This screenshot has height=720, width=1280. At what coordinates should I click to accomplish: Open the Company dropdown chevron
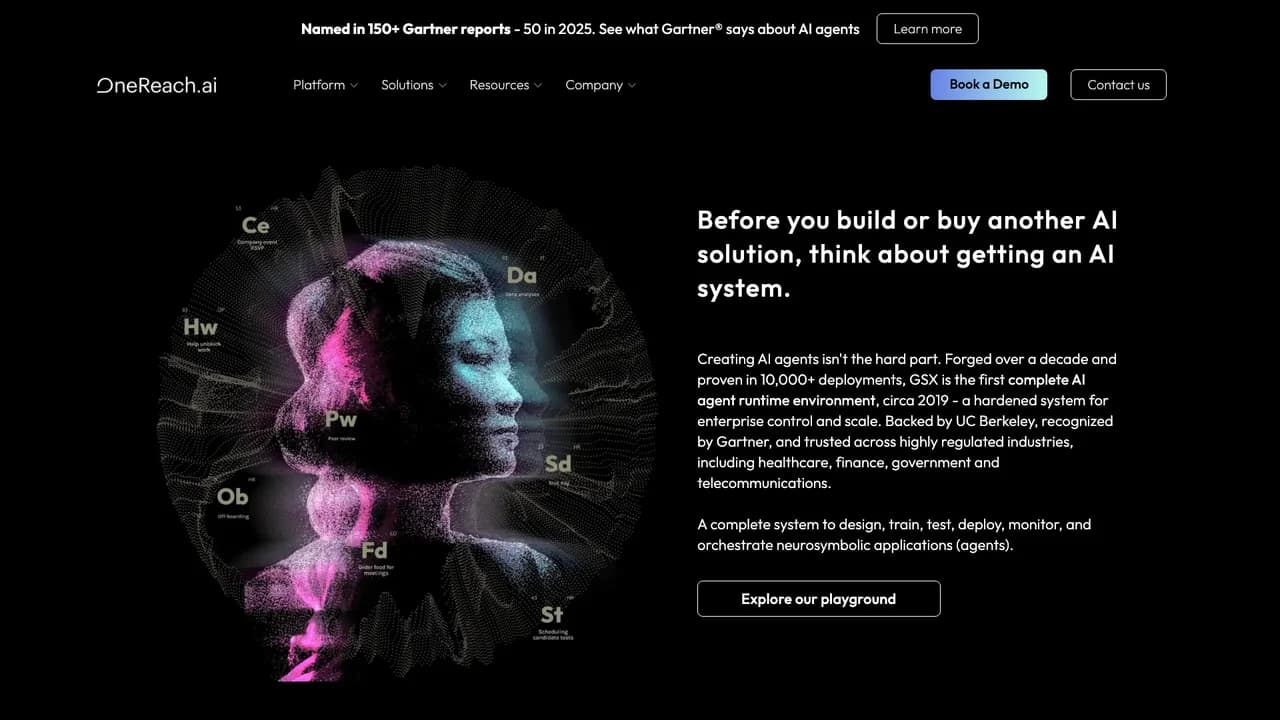pos(631,86)
